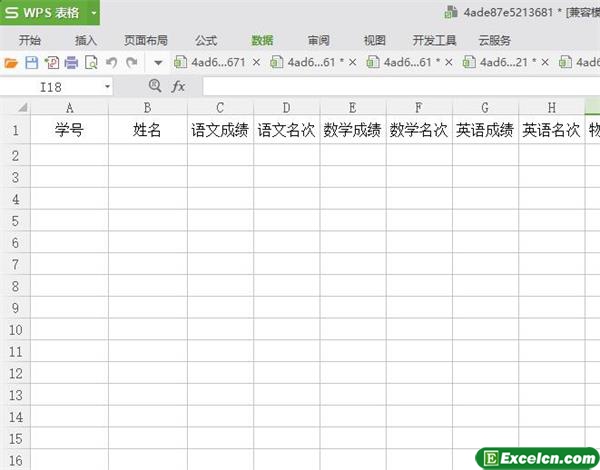The image size is (600, 470).
Task: Click cell containing 数学成绩
Action: tap(353, 130)
